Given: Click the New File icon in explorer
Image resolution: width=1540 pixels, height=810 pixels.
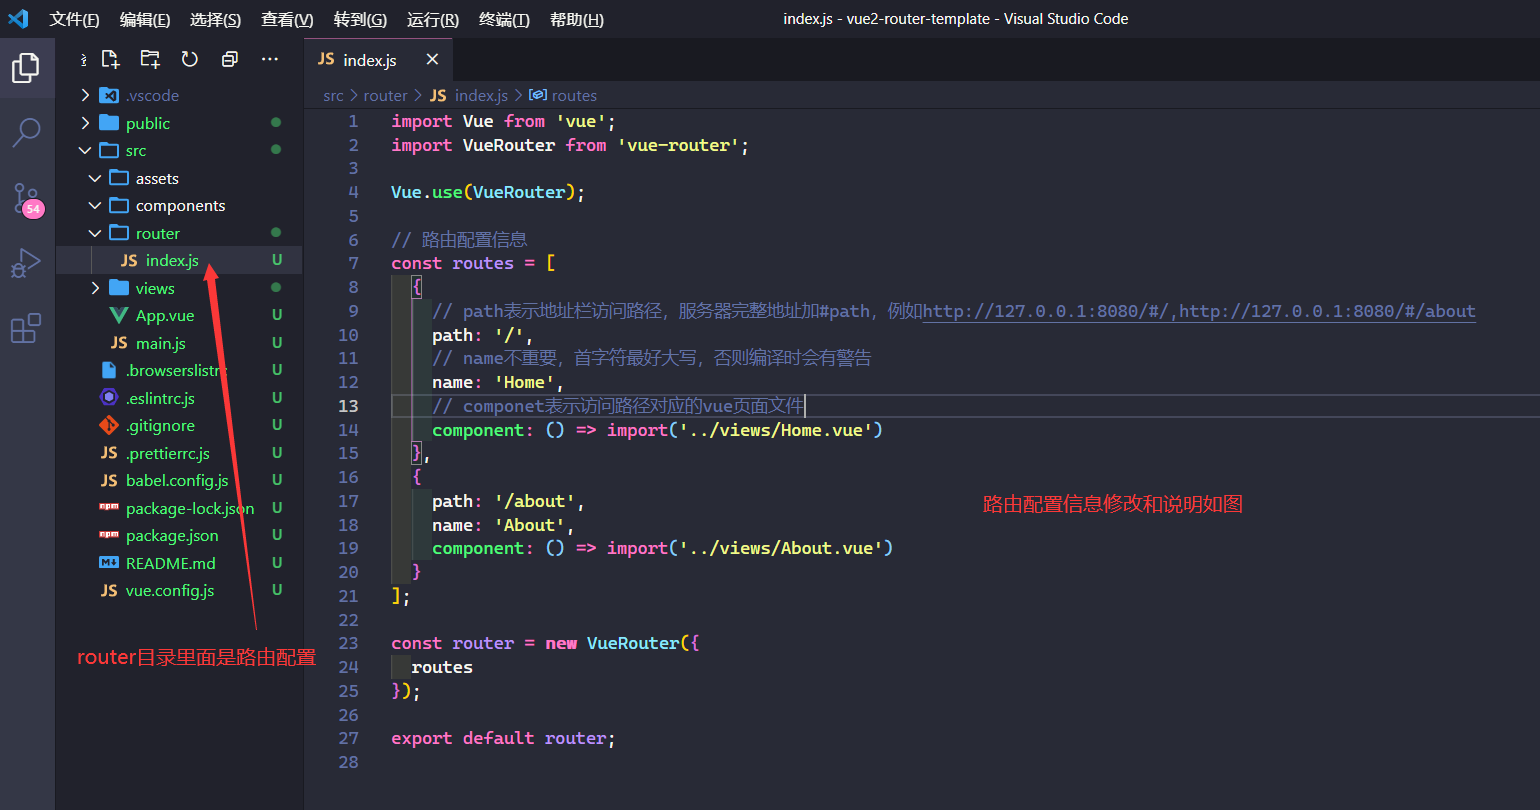Looking at the screenshot, I should coord(111,60).
